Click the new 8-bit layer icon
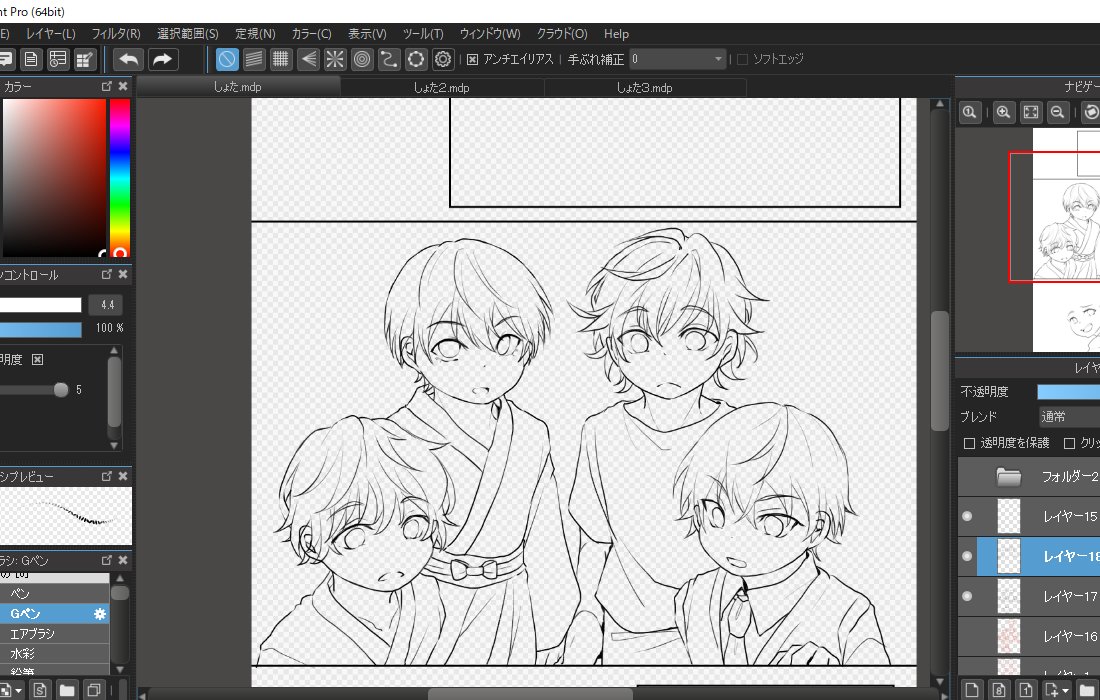 pos(999,689)
